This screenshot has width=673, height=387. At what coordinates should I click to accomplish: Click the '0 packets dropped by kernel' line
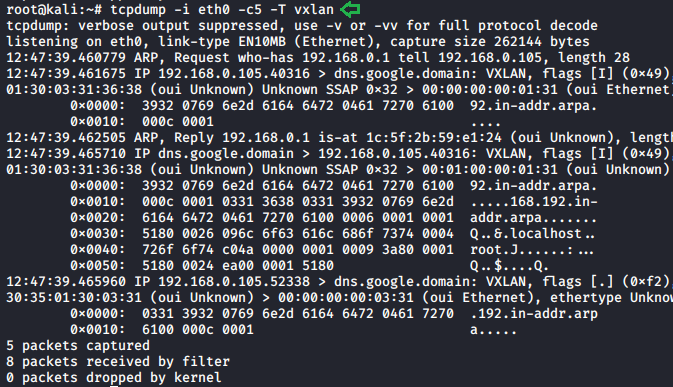(114, 377)
